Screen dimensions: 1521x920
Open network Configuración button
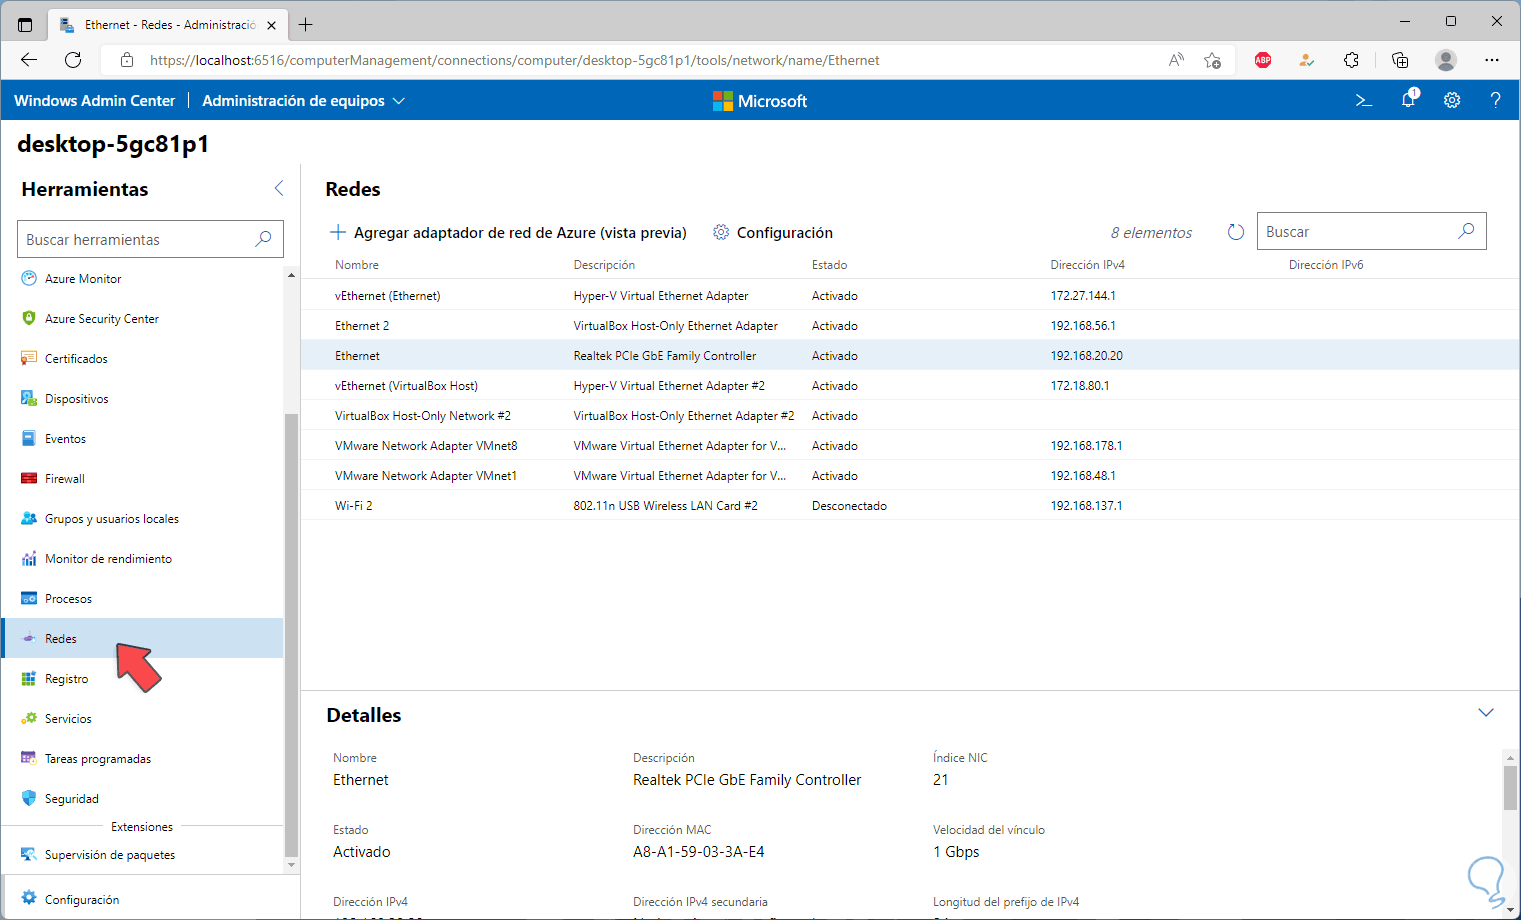point(773,233)
